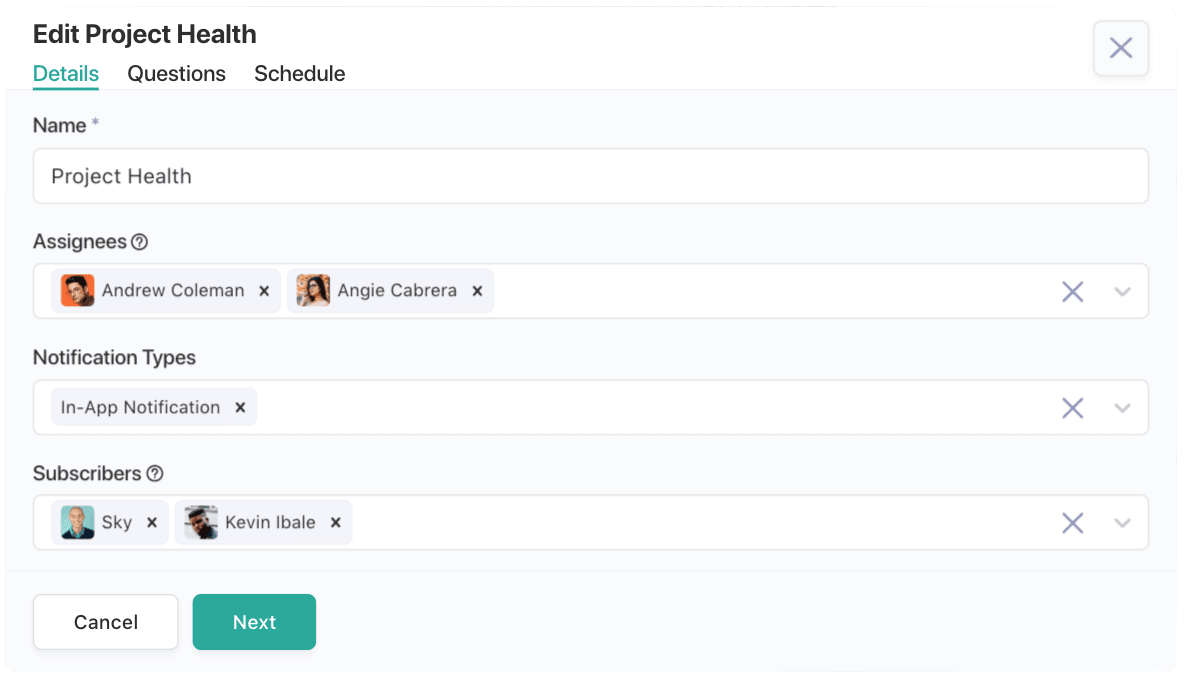The height and width of the screenshot is (680, 1186).
Task: Remove Angie Cabrera from Assignees
Action: pos(477,291)
